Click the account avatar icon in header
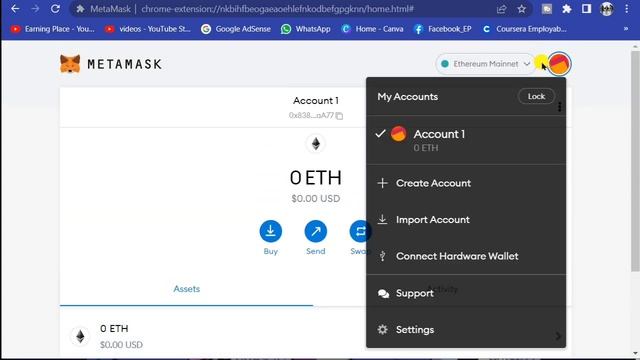This screenshot has height=360, width=640. click(x=559, y=64)
